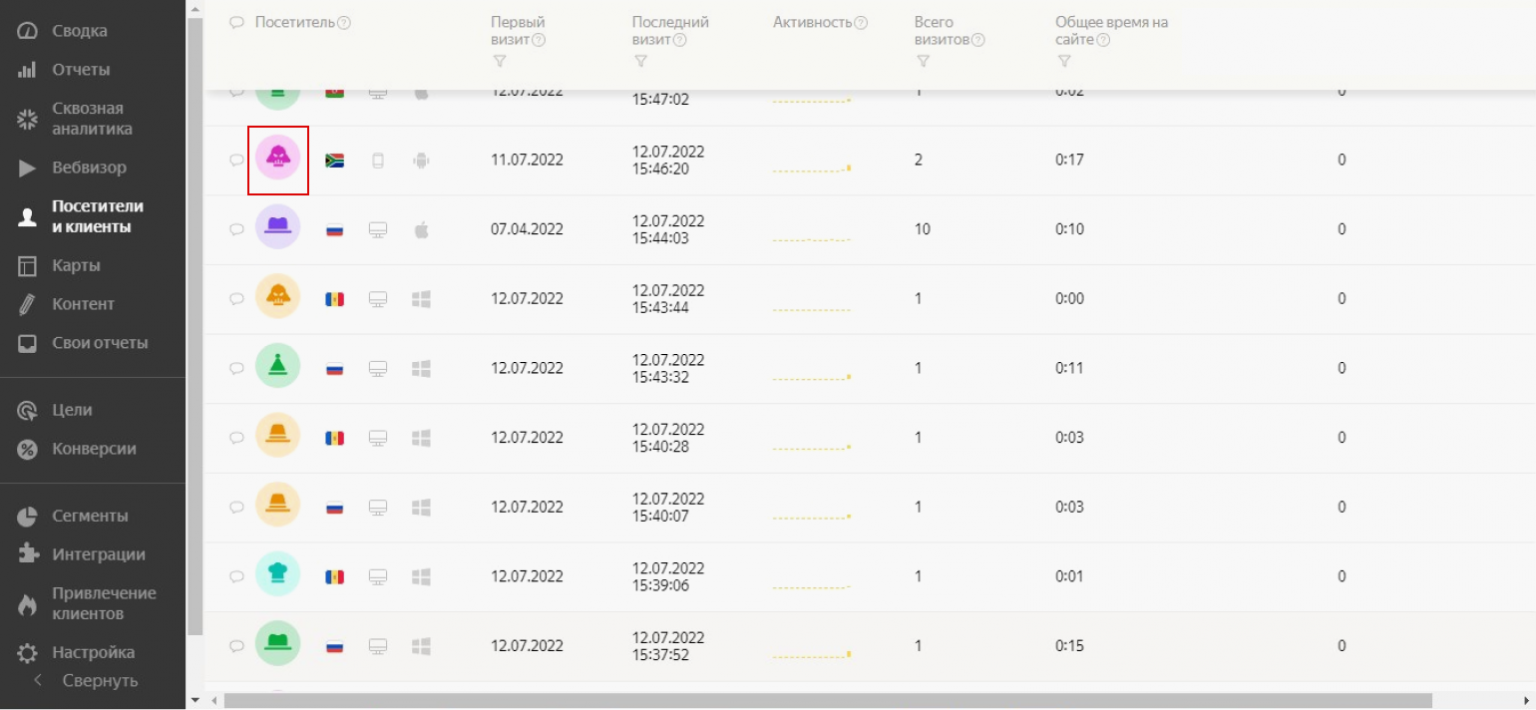Open the Всего визитов column filter

[922, 61]
